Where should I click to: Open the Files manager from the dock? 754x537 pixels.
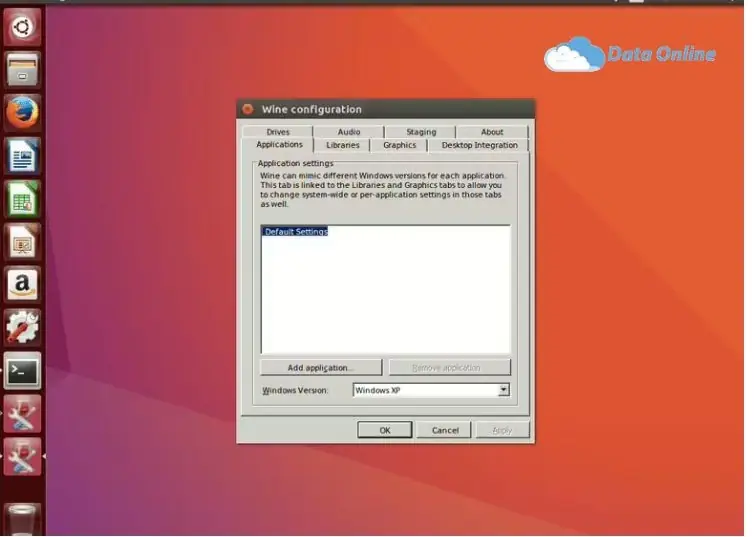coord(22,70)
